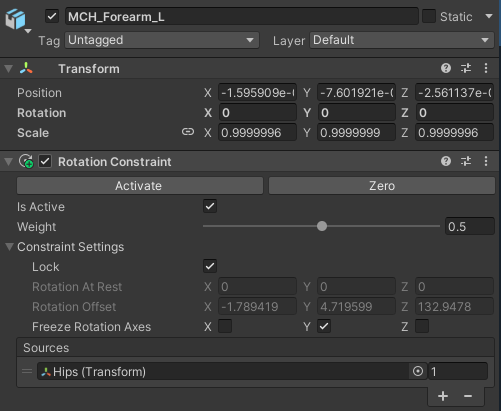Open Rotation Constraint presets selector
501x411 pixels.
point(466,161)
